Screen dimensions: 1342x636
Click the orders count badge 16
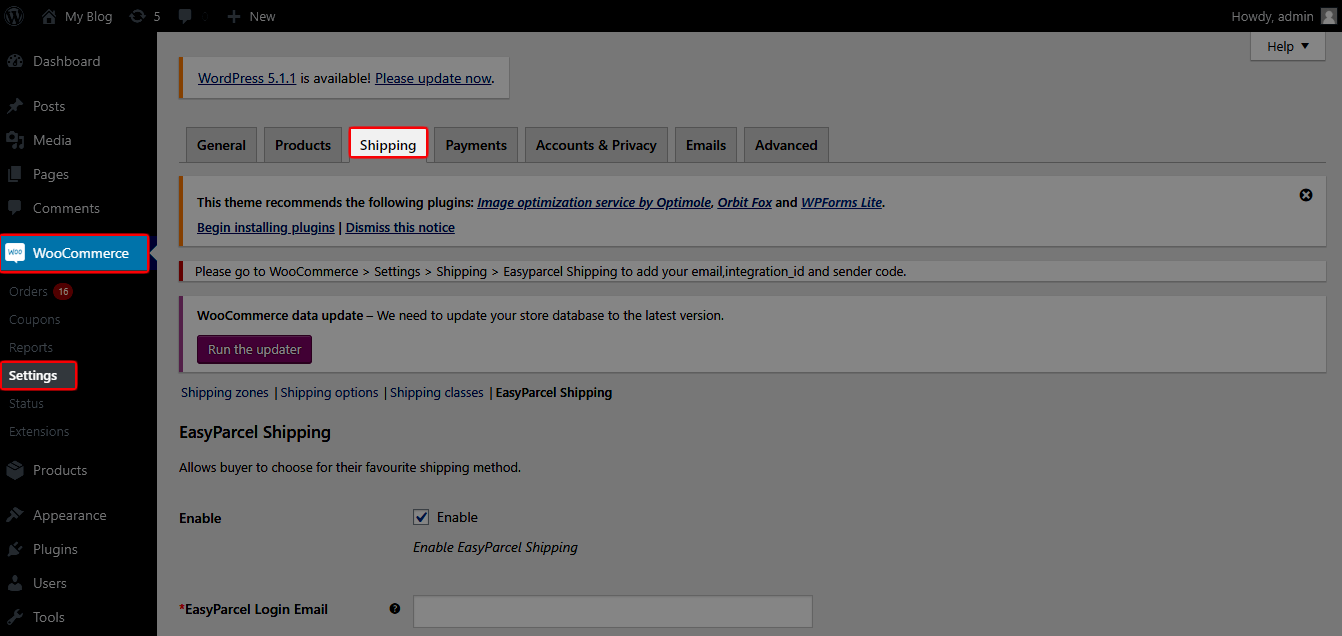tap(63, 292)
